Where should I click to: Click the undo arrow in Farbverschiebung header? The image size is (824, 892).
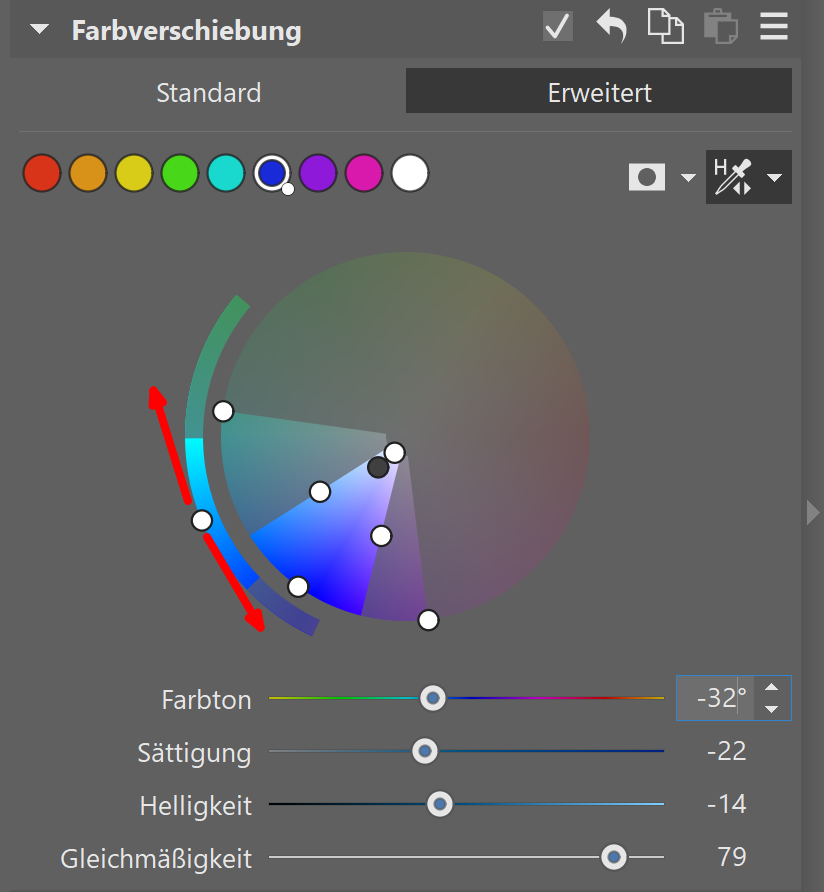pos(611,27)
